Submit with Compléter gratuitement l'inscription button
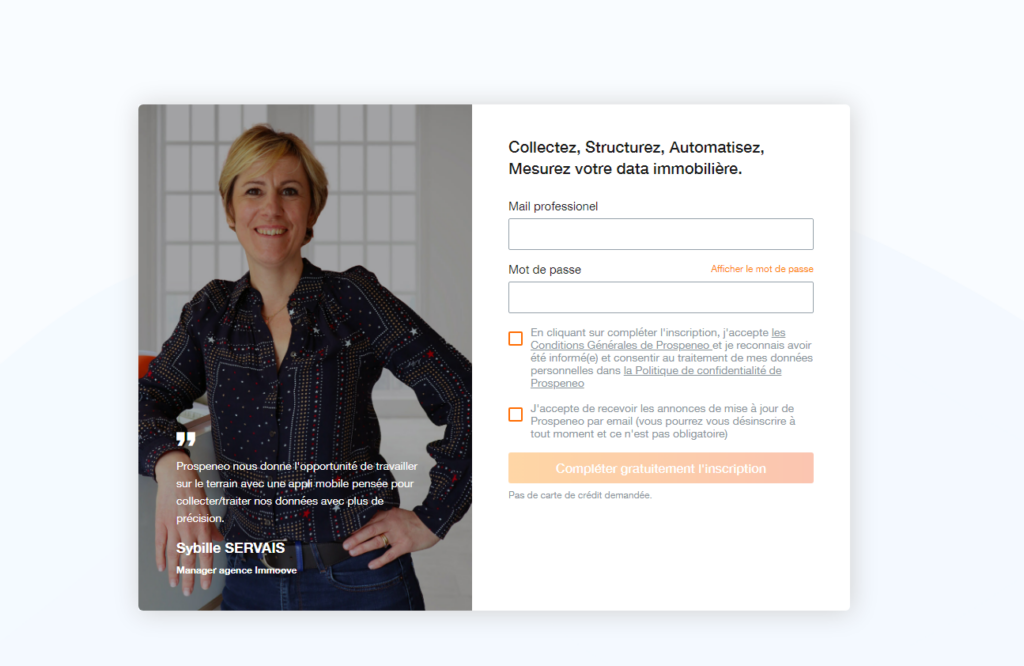Image resolution: width=1024 pixels, height=666 pixels. point(661,468)
